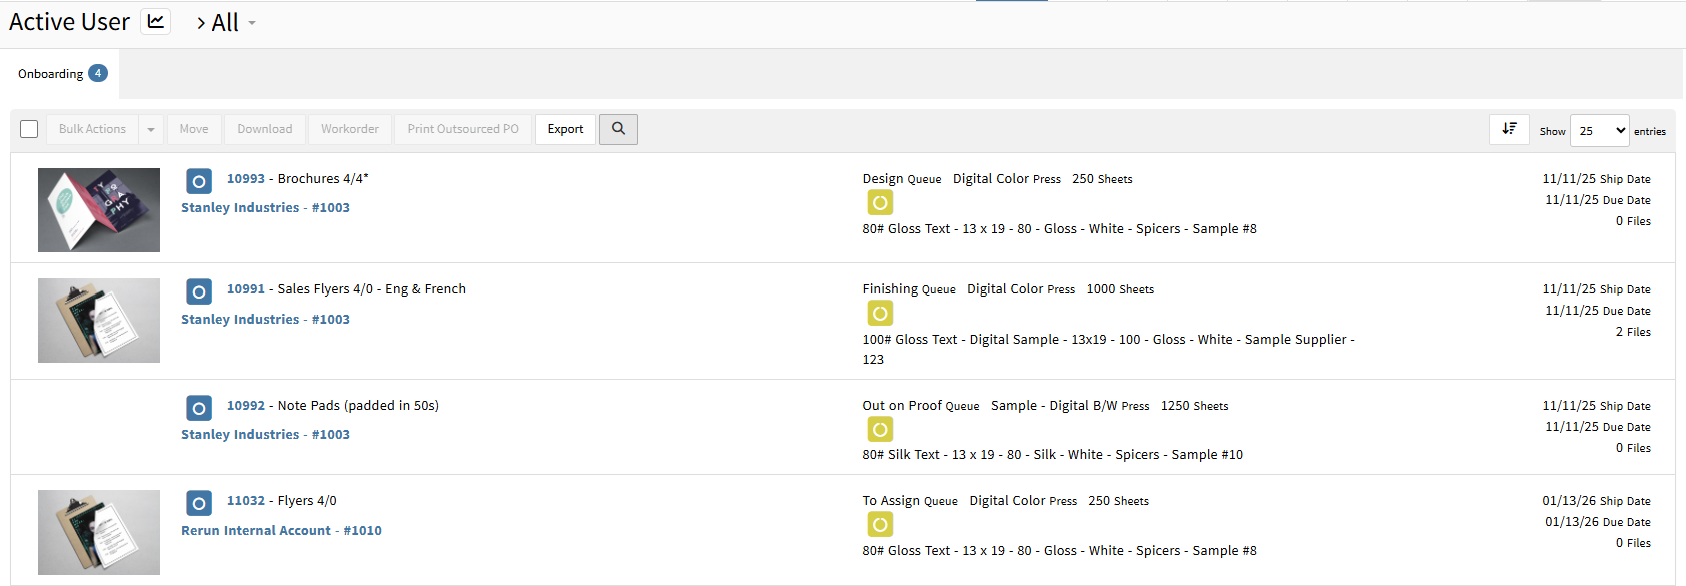Image resolution: width=1686 pixels, height=586 pixels.
Task: Click the search magnifier button
Action: point(618,129)
